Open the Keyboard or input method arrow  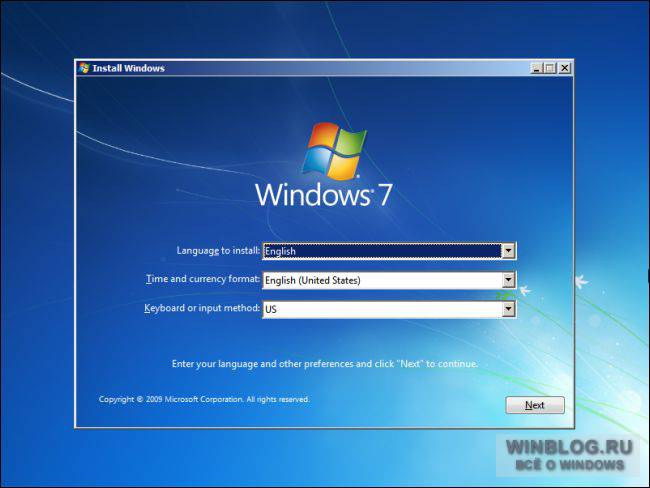(508, 309)
